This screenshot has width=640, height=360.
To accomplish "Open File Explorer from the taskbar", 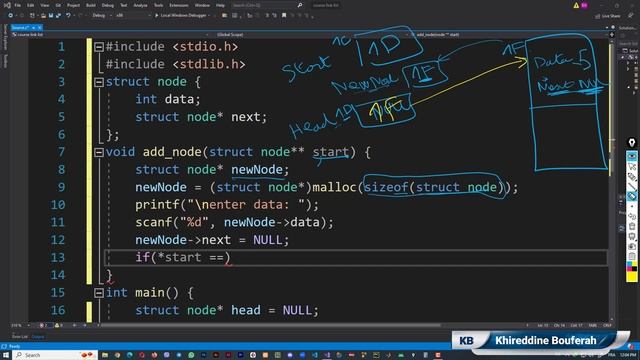I will pyautogui.click(x=105, y=355).
